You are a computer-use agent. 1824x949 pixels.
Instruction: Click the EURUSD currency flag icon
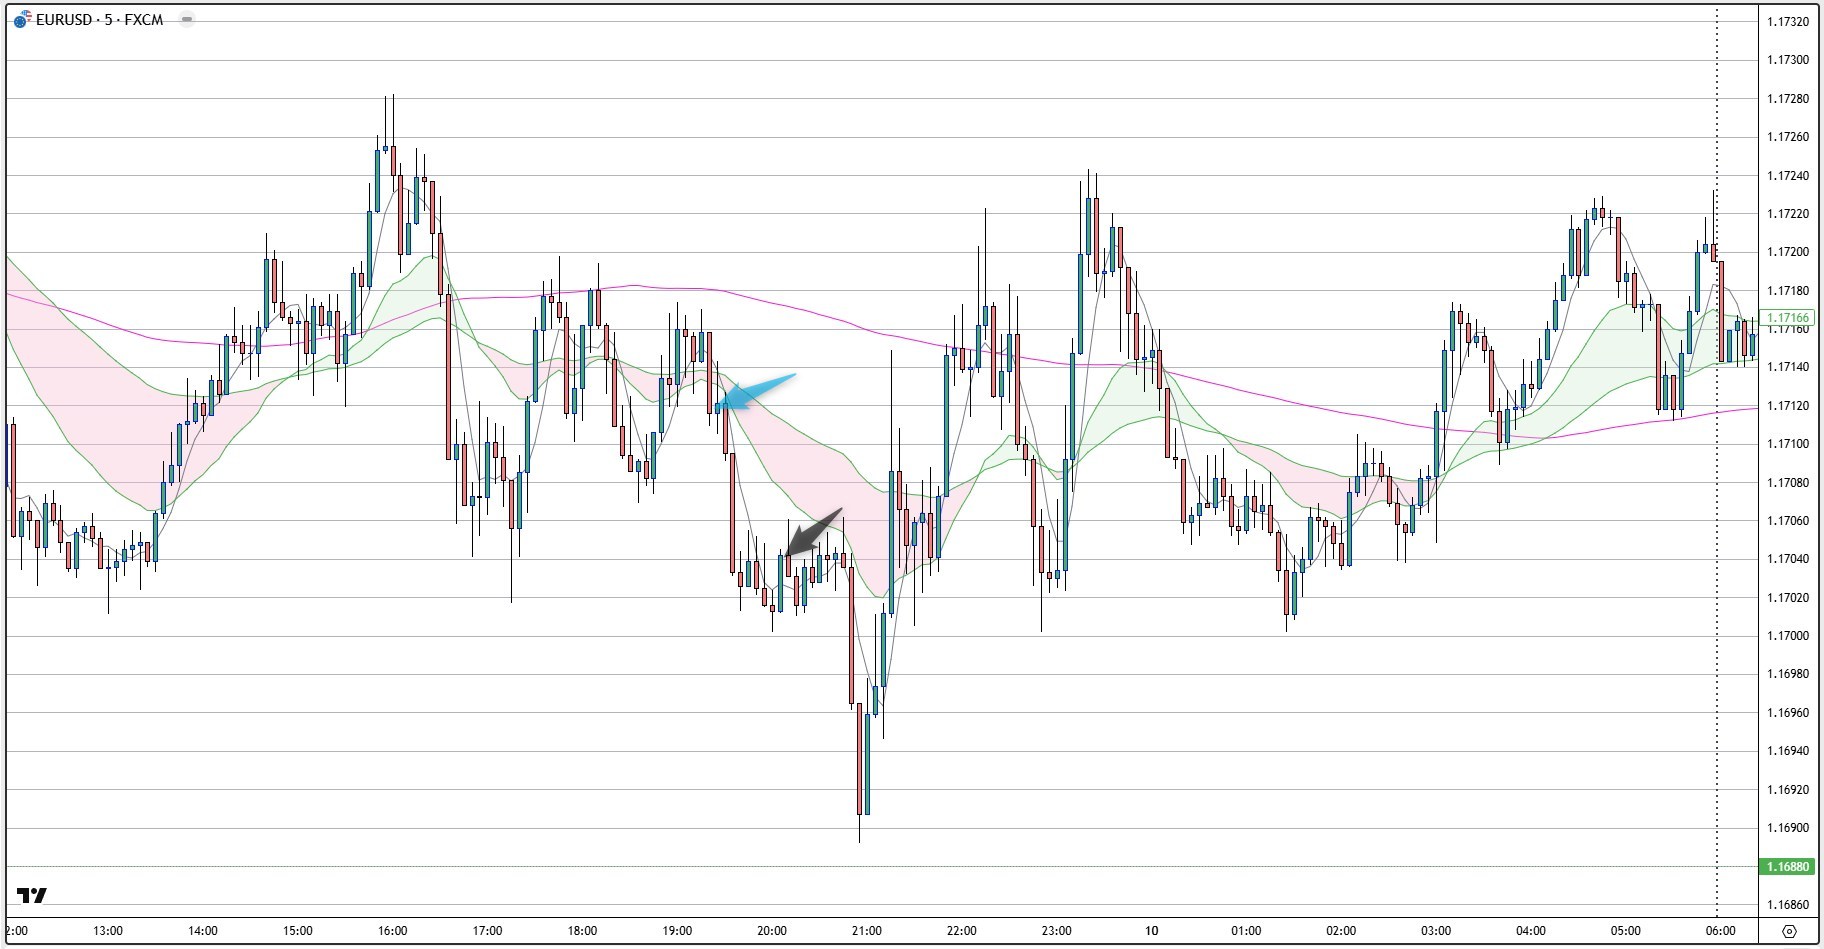(x=21, y=20)
